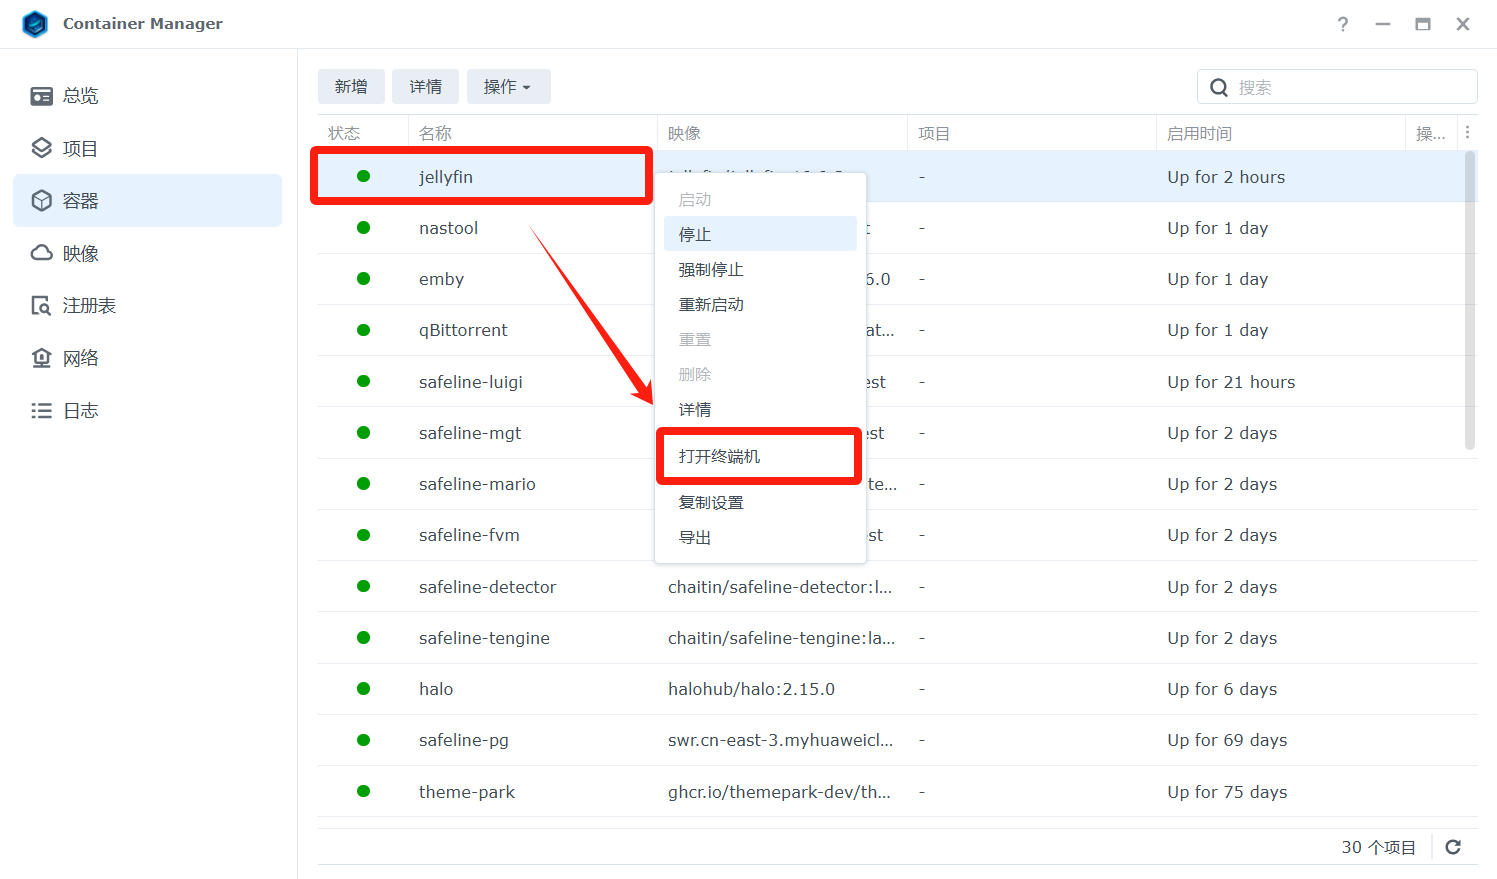Open Registry (注册表) via its sidebar icon
Screen dimensions: 1497x879
click(x=41, y=306)
